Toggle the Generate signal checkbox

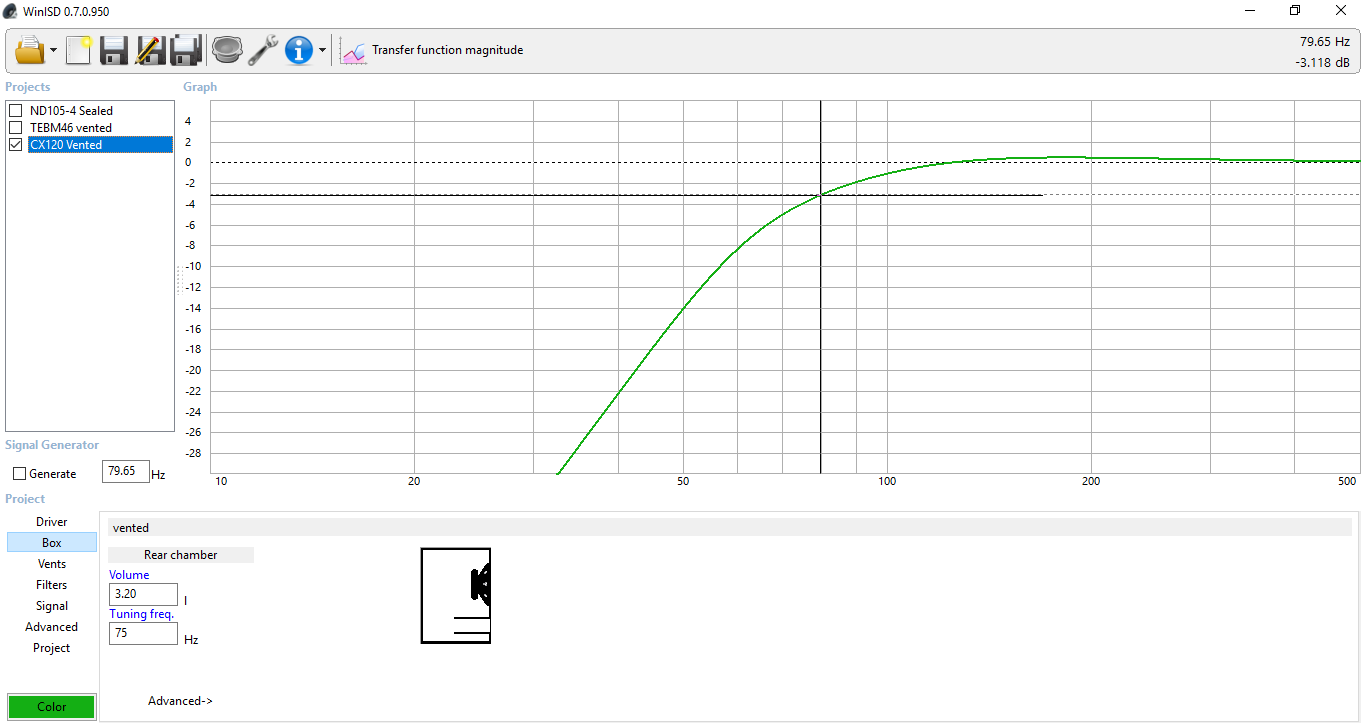pyautogui.click(x=17, y=472)
